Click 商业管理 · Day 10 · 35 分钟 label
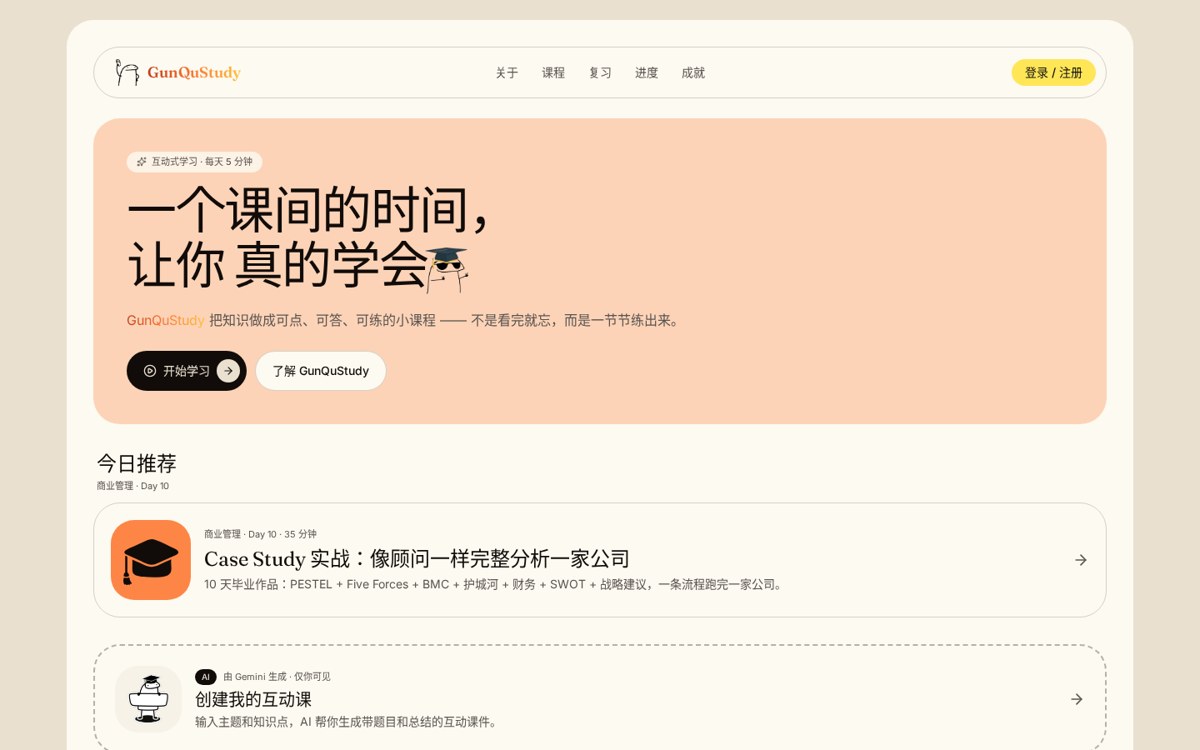 point(260,534)
